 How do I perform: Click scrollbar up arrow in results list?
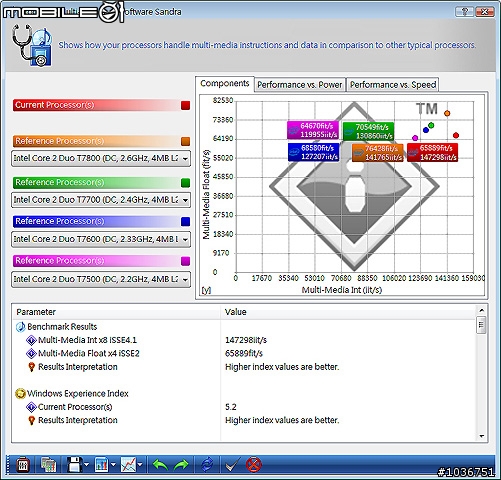(x=481, y=310)
